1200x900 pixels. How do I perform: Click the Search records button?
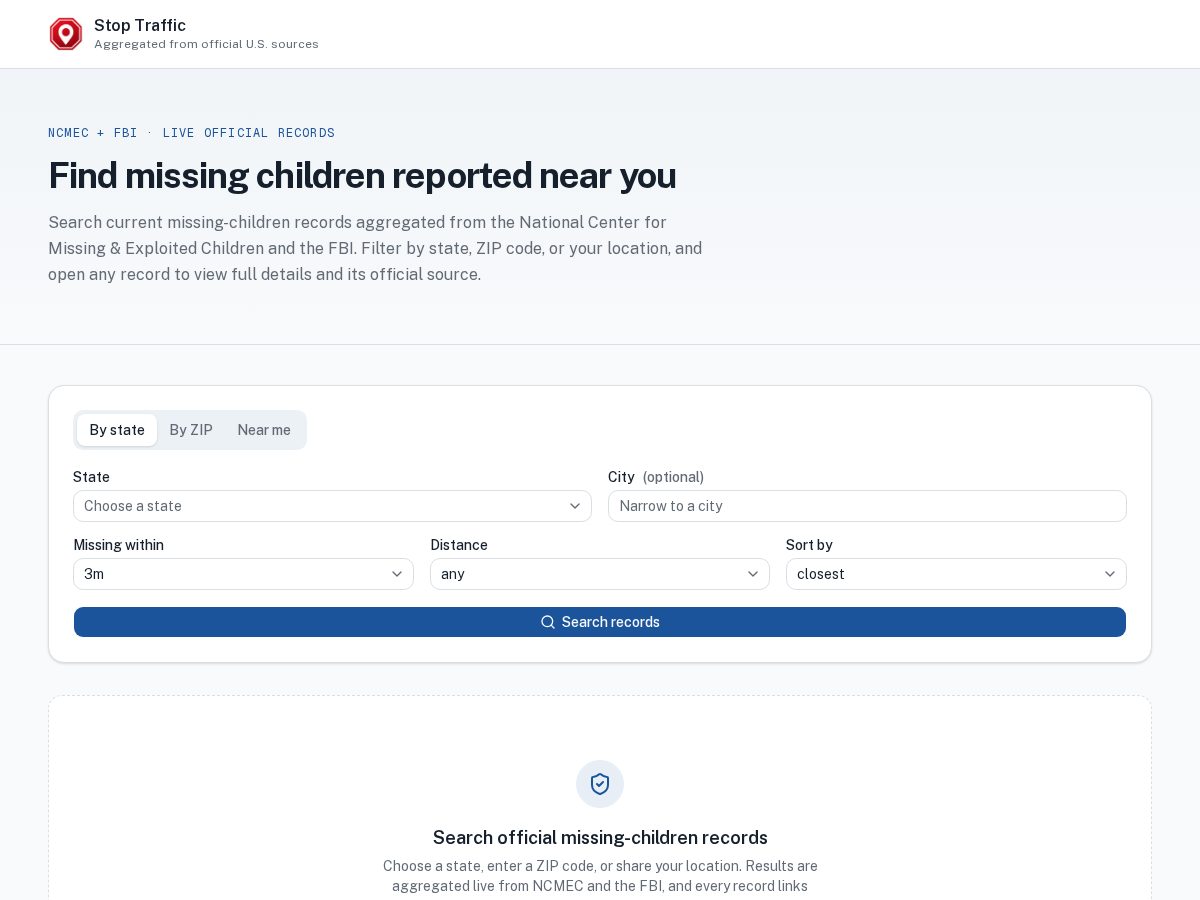coord(600,622)
